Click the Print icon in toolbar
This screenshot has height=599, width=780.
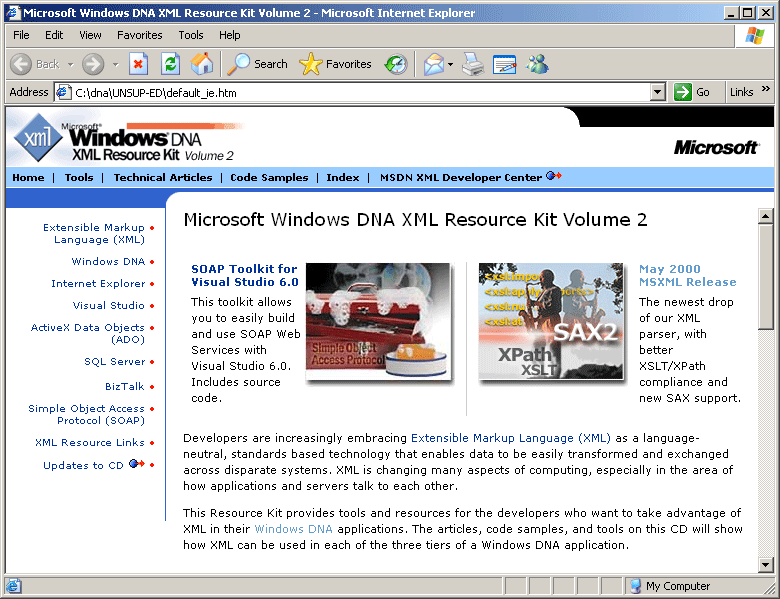(473, 64)
